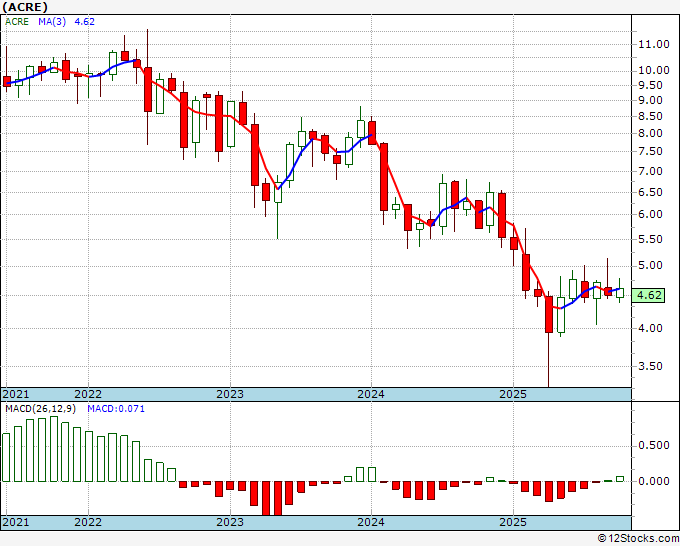Click 2025 on the price chart timeline

pyautogui.click(x=513, y=394)
